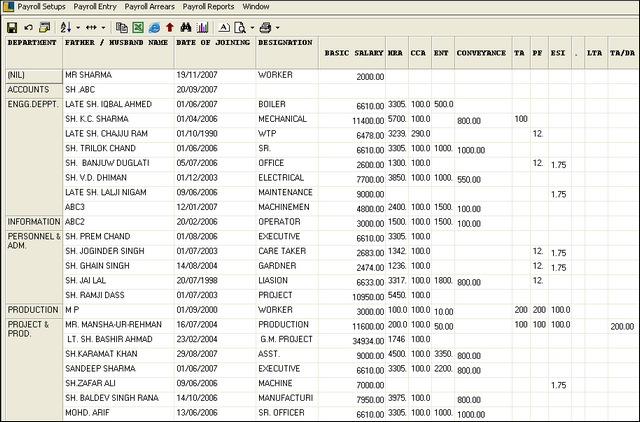Screen dimensions: 640x422
Task: Click the column width arrows icon
Action: pos(91,28)
